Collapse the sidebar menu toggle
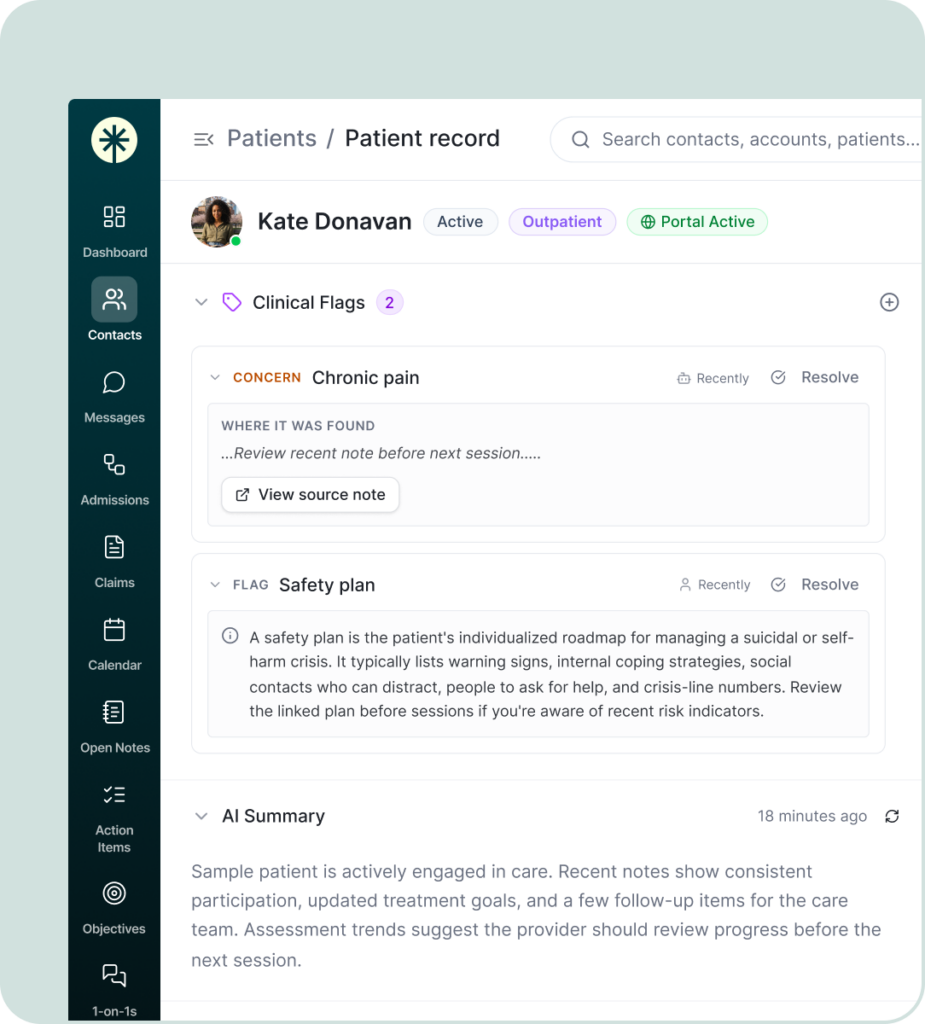The width and height of the screenshot is (925, 1024). point(203,139)
